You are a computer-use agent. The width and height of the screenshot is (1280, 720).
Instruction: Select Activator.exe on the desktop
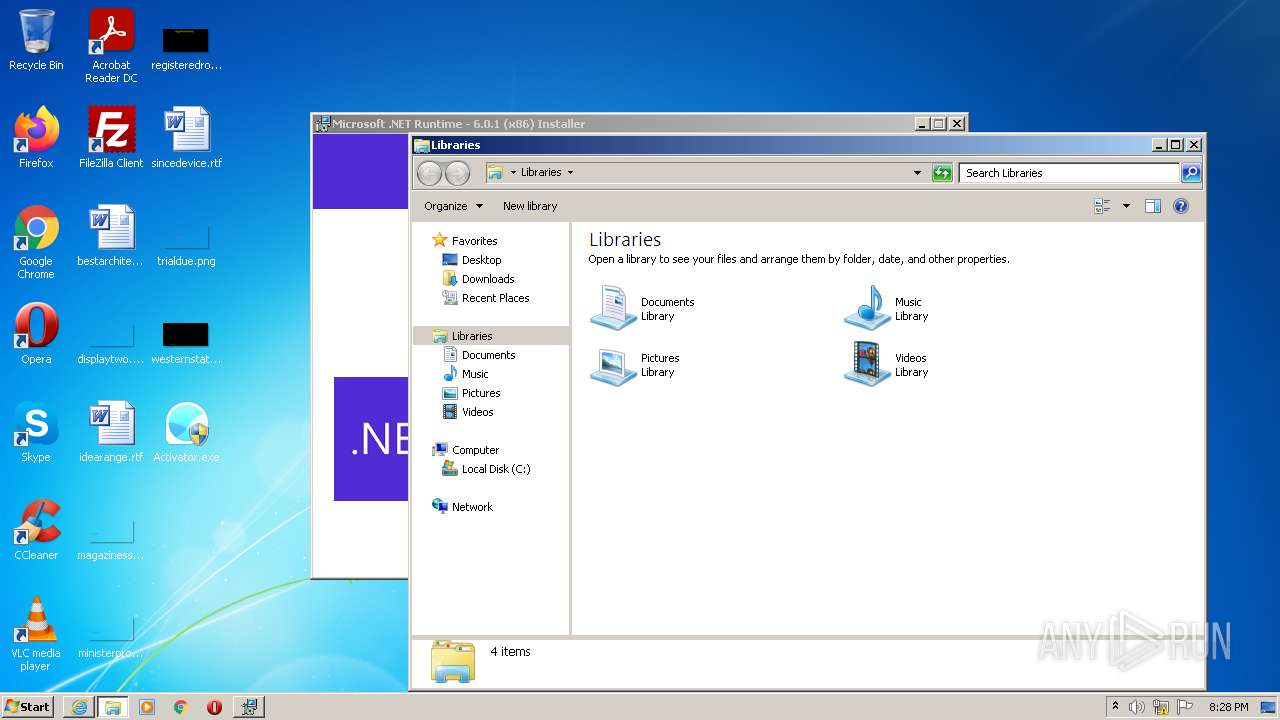186,432
